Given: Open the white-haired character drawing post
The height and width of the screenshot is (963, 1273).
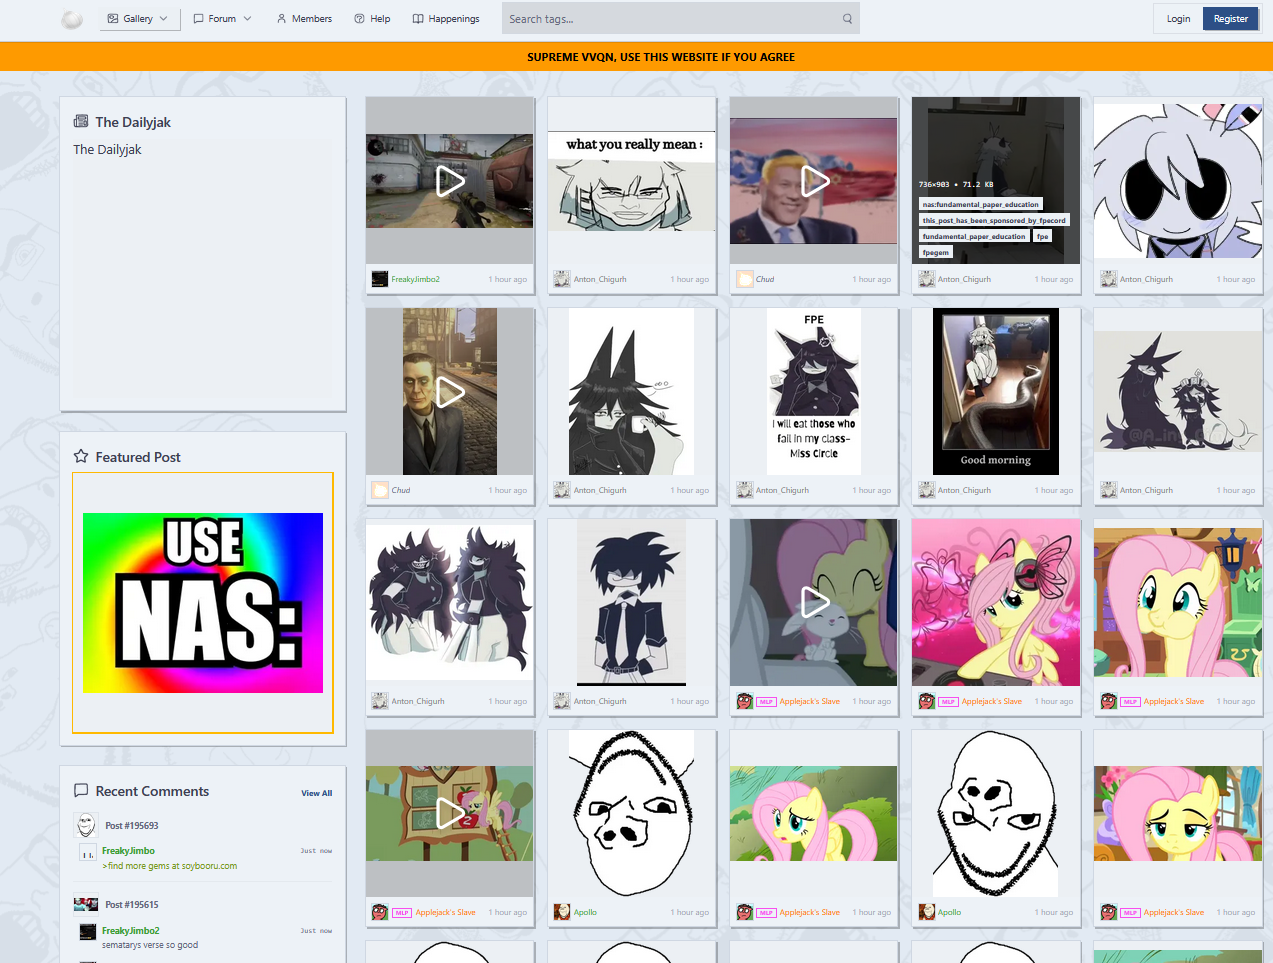Looking at the screenshot, I should click(1178, 181).
